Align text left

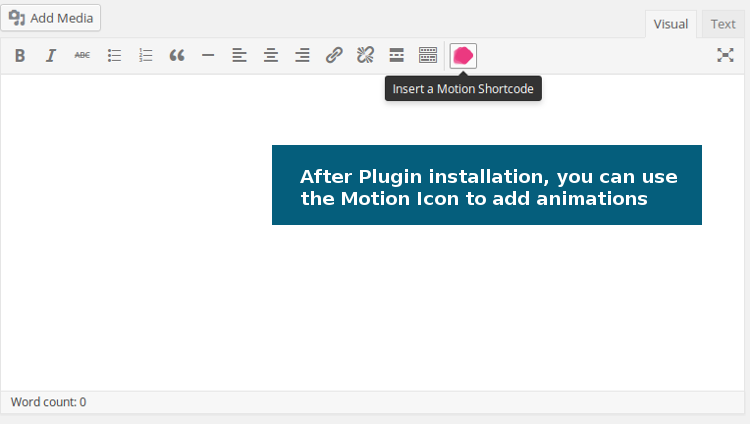coord(240,56)
